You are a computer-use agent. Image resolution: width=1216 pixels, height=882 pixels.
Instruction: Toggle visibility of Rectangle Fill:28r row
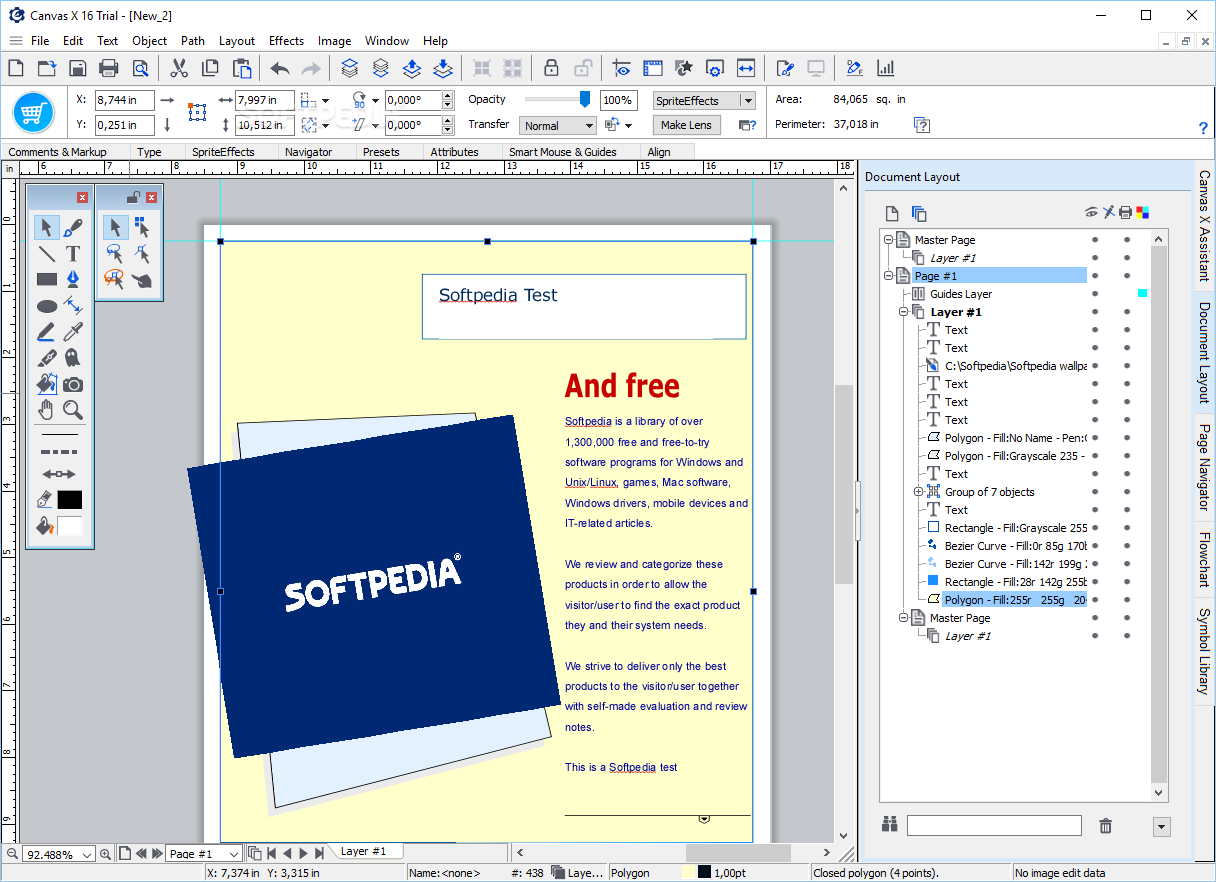[x=1095, y=582]
